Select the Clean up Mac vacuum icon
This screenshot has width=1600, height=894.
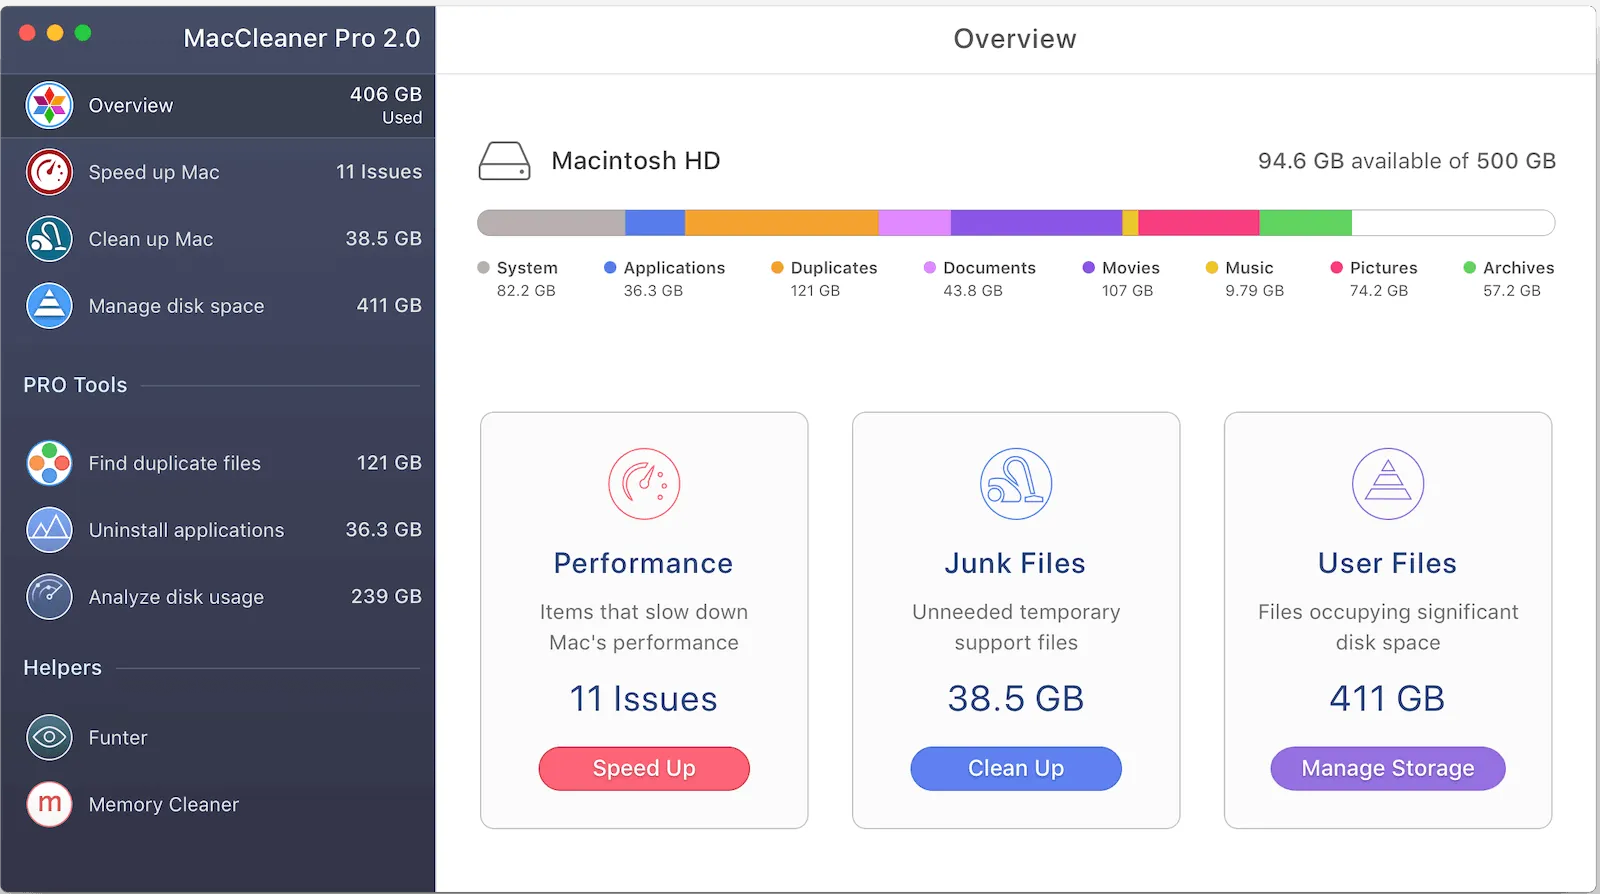click(x=49, y=239)
